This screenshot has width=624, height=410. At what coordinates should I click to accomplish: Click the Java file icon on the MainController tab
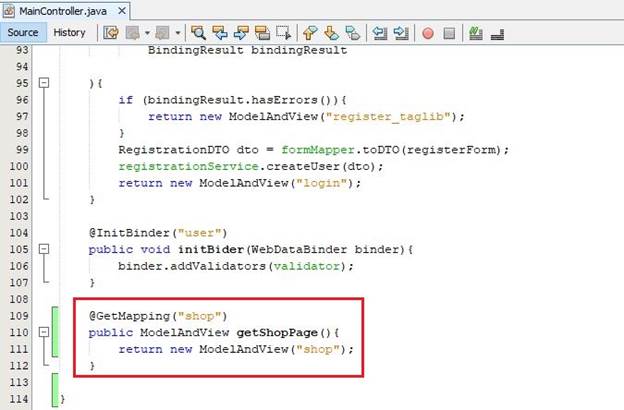point(9,11)
